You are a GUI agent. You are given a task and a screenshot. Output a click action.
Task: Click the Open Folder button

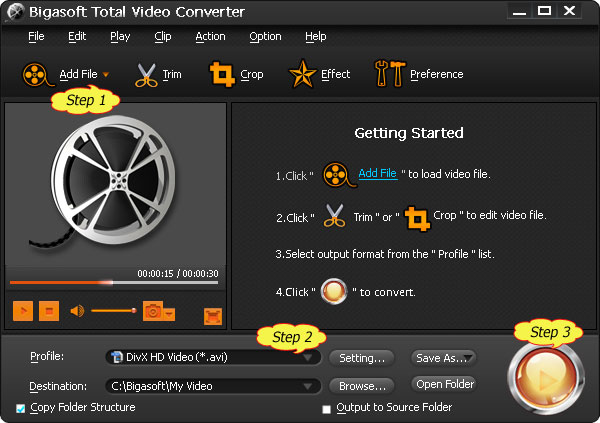pos(444,384)
